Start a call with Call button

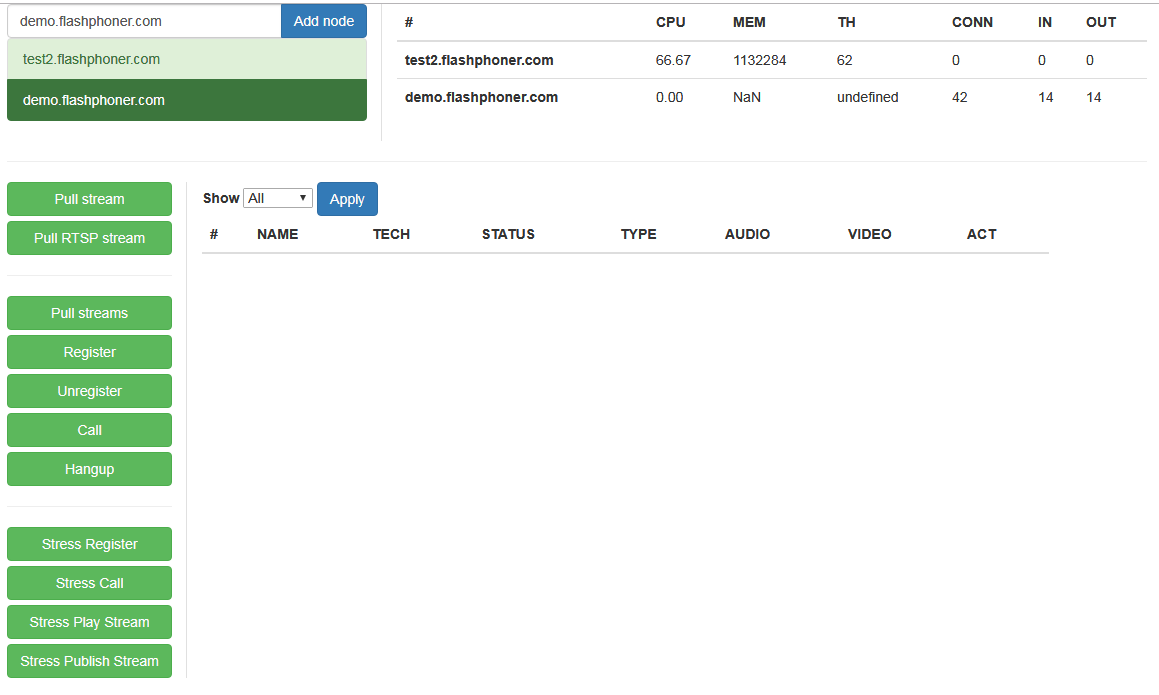coord(89,430)
